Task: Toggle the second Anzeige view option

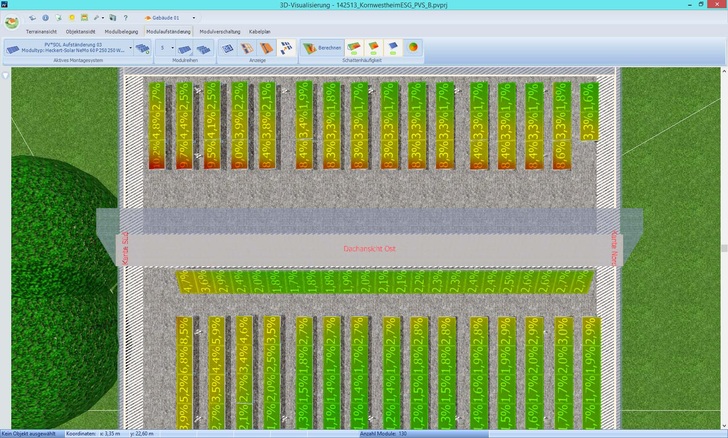Action: [x=247, y=48]
